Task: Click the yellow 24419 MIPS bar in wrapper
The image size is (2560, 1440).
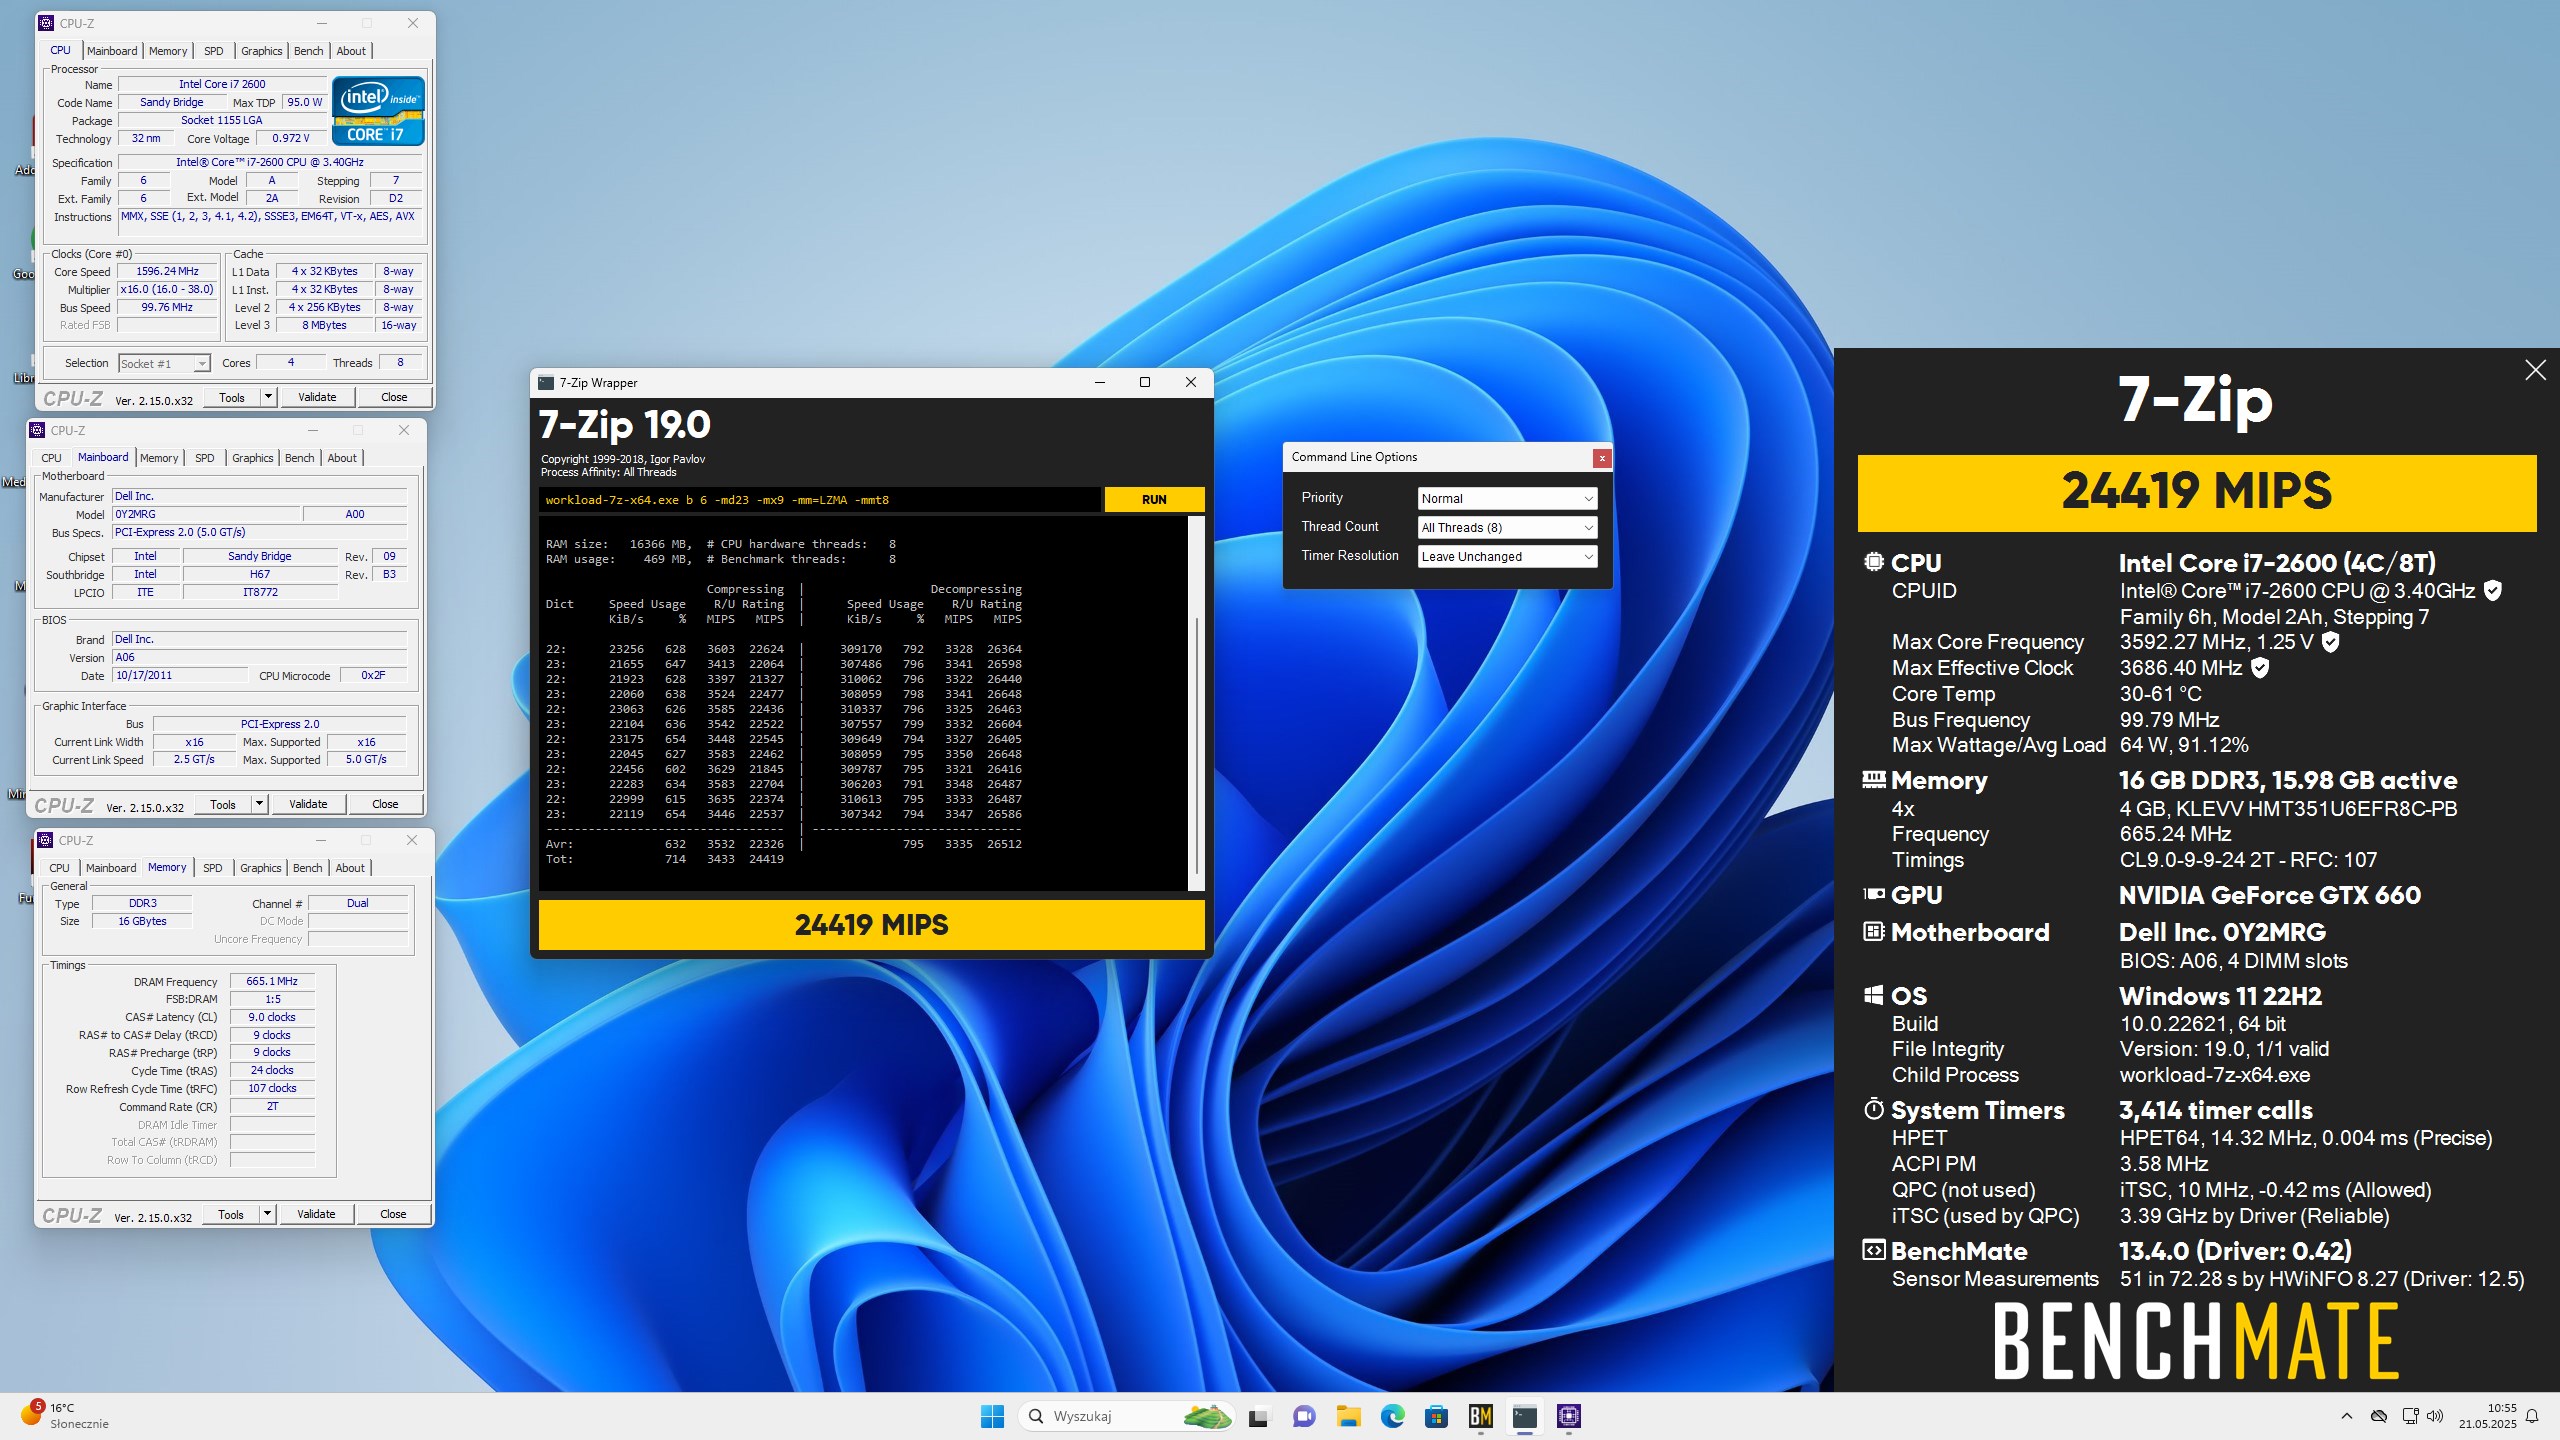Action: pyautogui.click(x=871, y=925)
